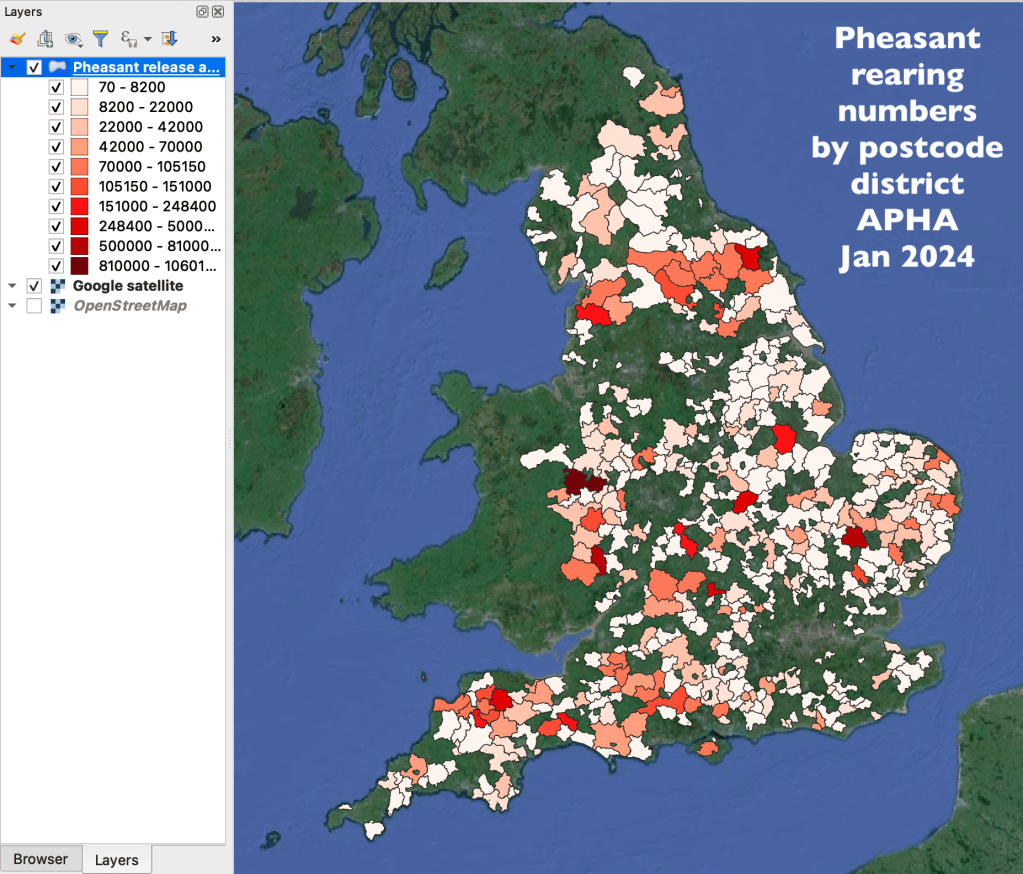
Task: Collapse the Pheasant release layer tree
Action: coord(12,67)
